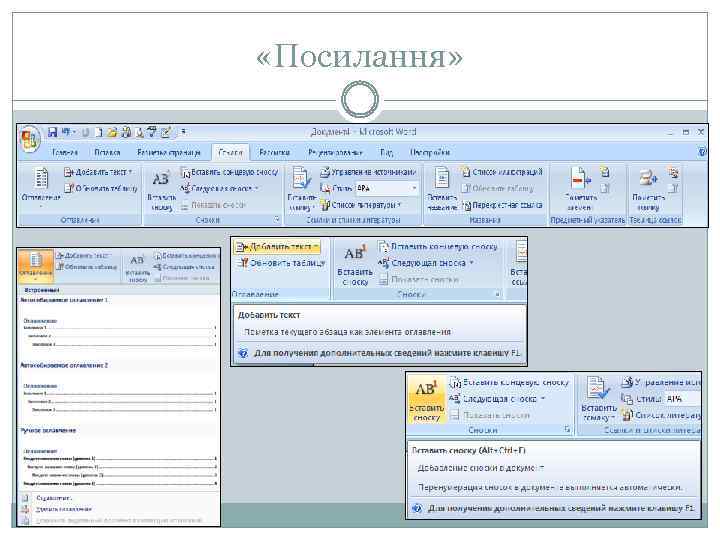Click Вставить концевую сноску in the Добавить текст tooltip panel

point(438,247)
